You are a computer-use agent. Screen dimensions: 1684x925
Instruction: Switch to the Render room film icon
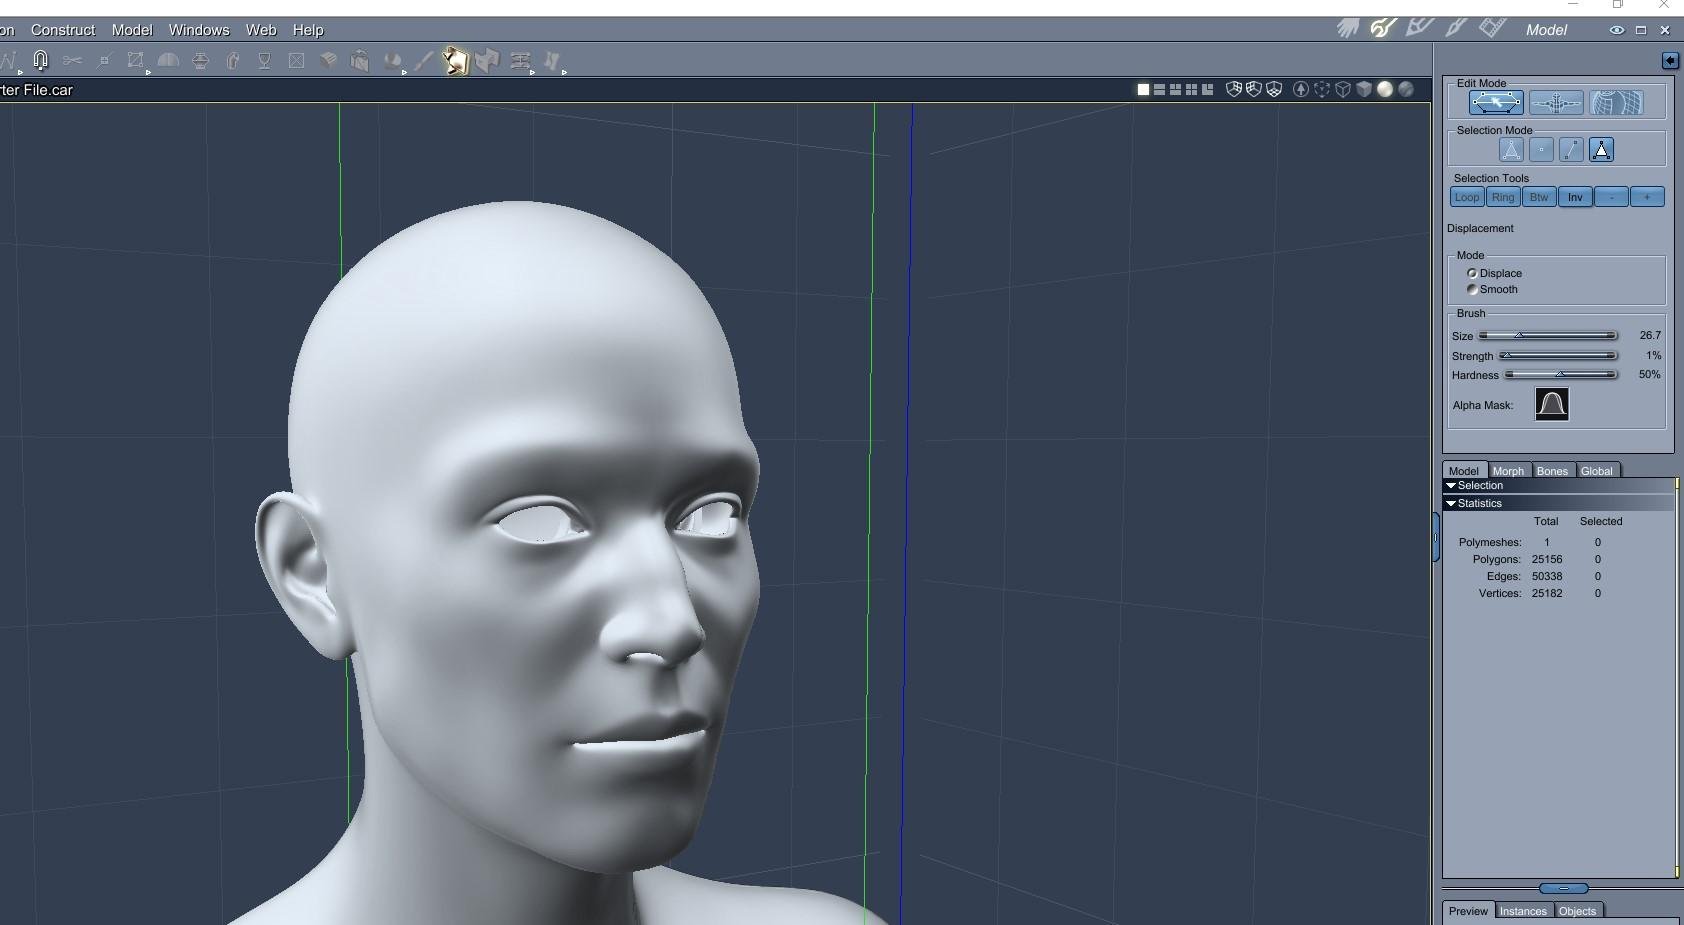click(x=1492, y=29)
